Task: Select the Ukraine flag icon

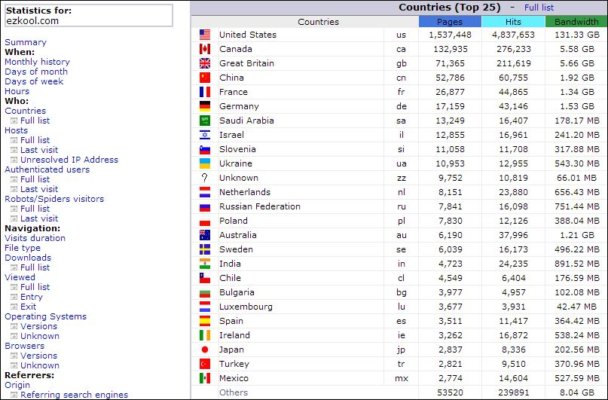Action: click(x=205, y=163)
